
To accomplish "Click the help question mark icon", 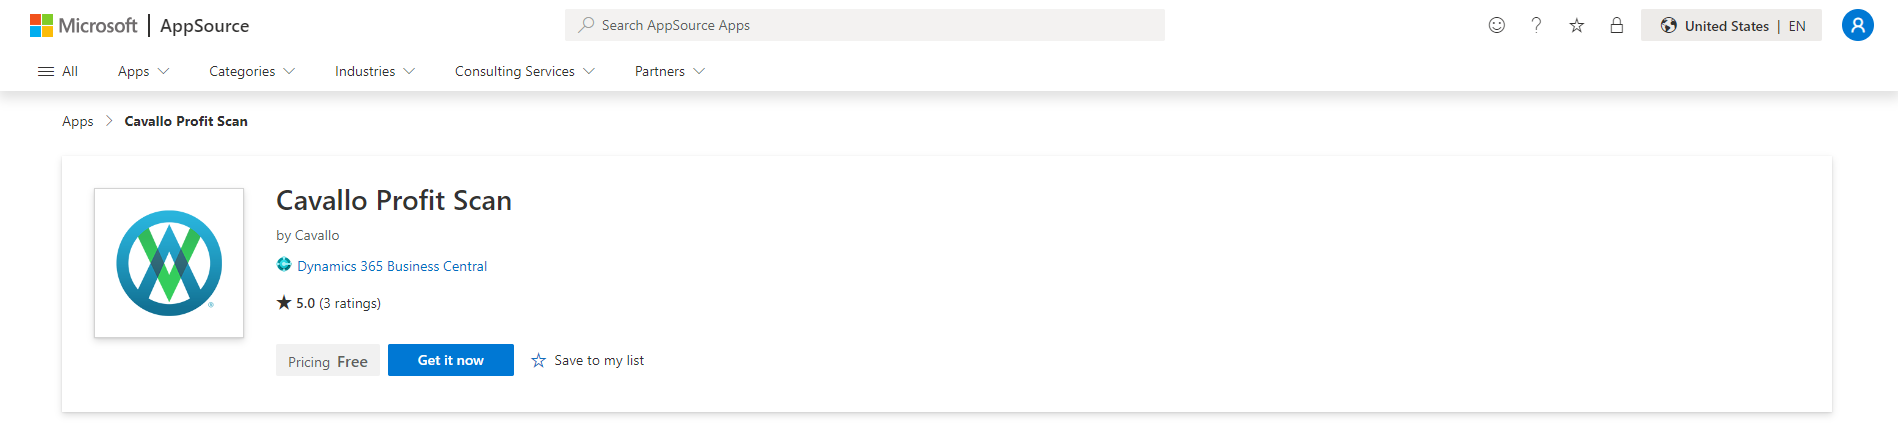I will coord(1536,25).
